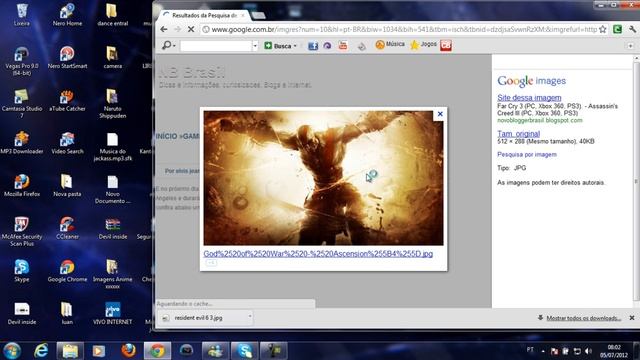Image resolution: width=640 pixels, height=360 pixels.
Task: Open the camera folder on desktop
Action: click(x=113, y=58)
